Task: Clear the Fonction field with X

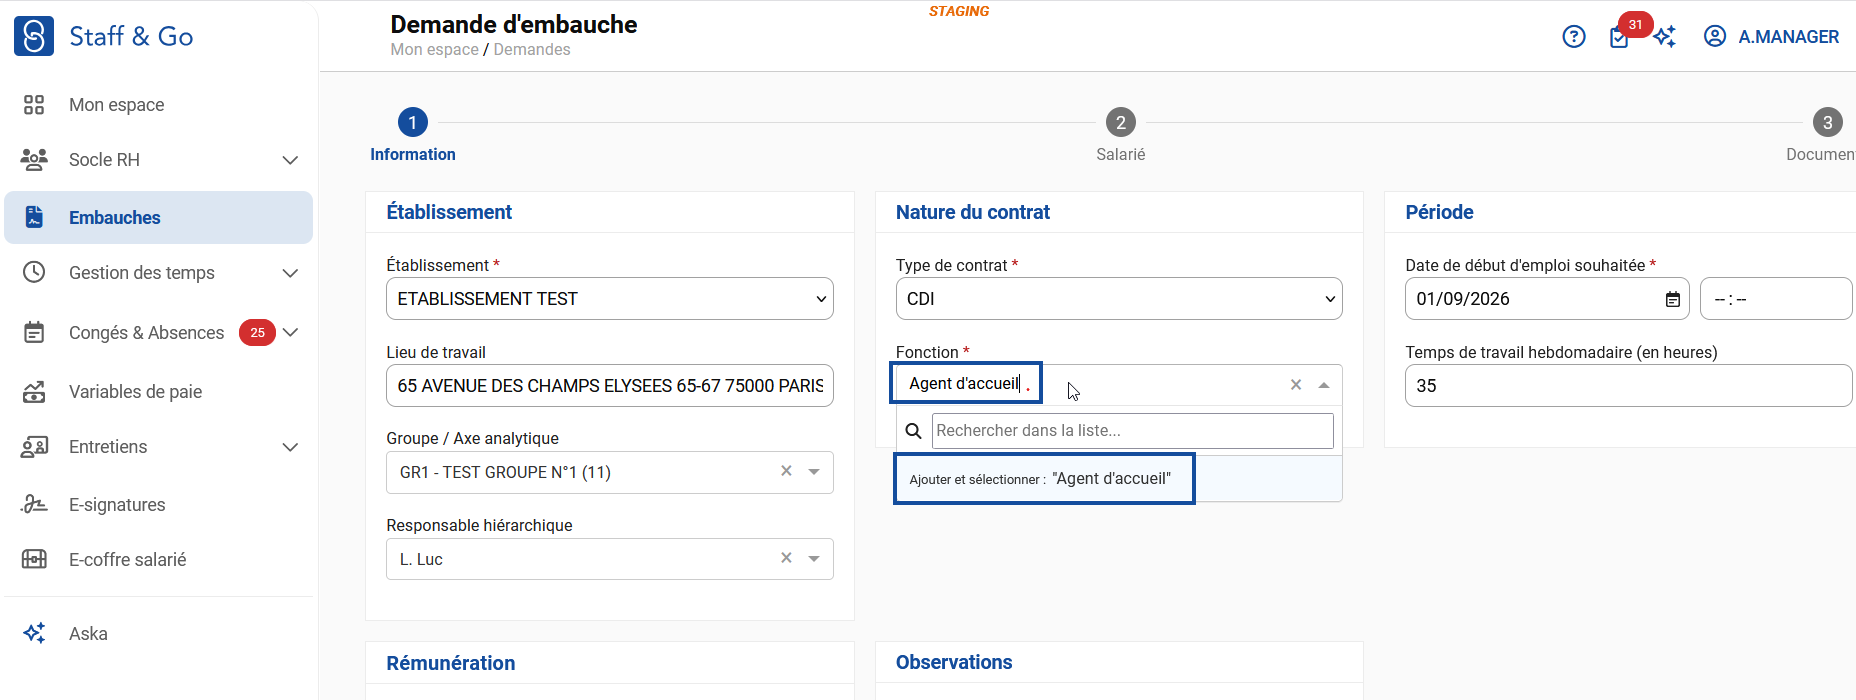Action: pyautogui.click(x=1296, y=385)
